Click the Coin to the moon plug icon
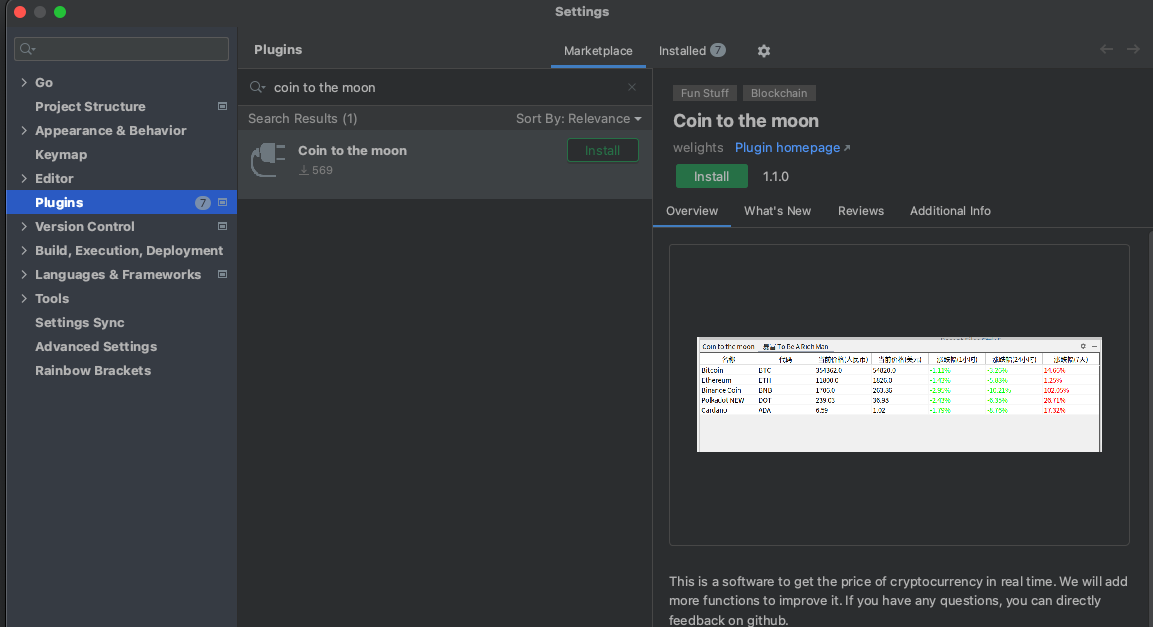Viewport: 1153px width, 627px height. coord(268,160)
